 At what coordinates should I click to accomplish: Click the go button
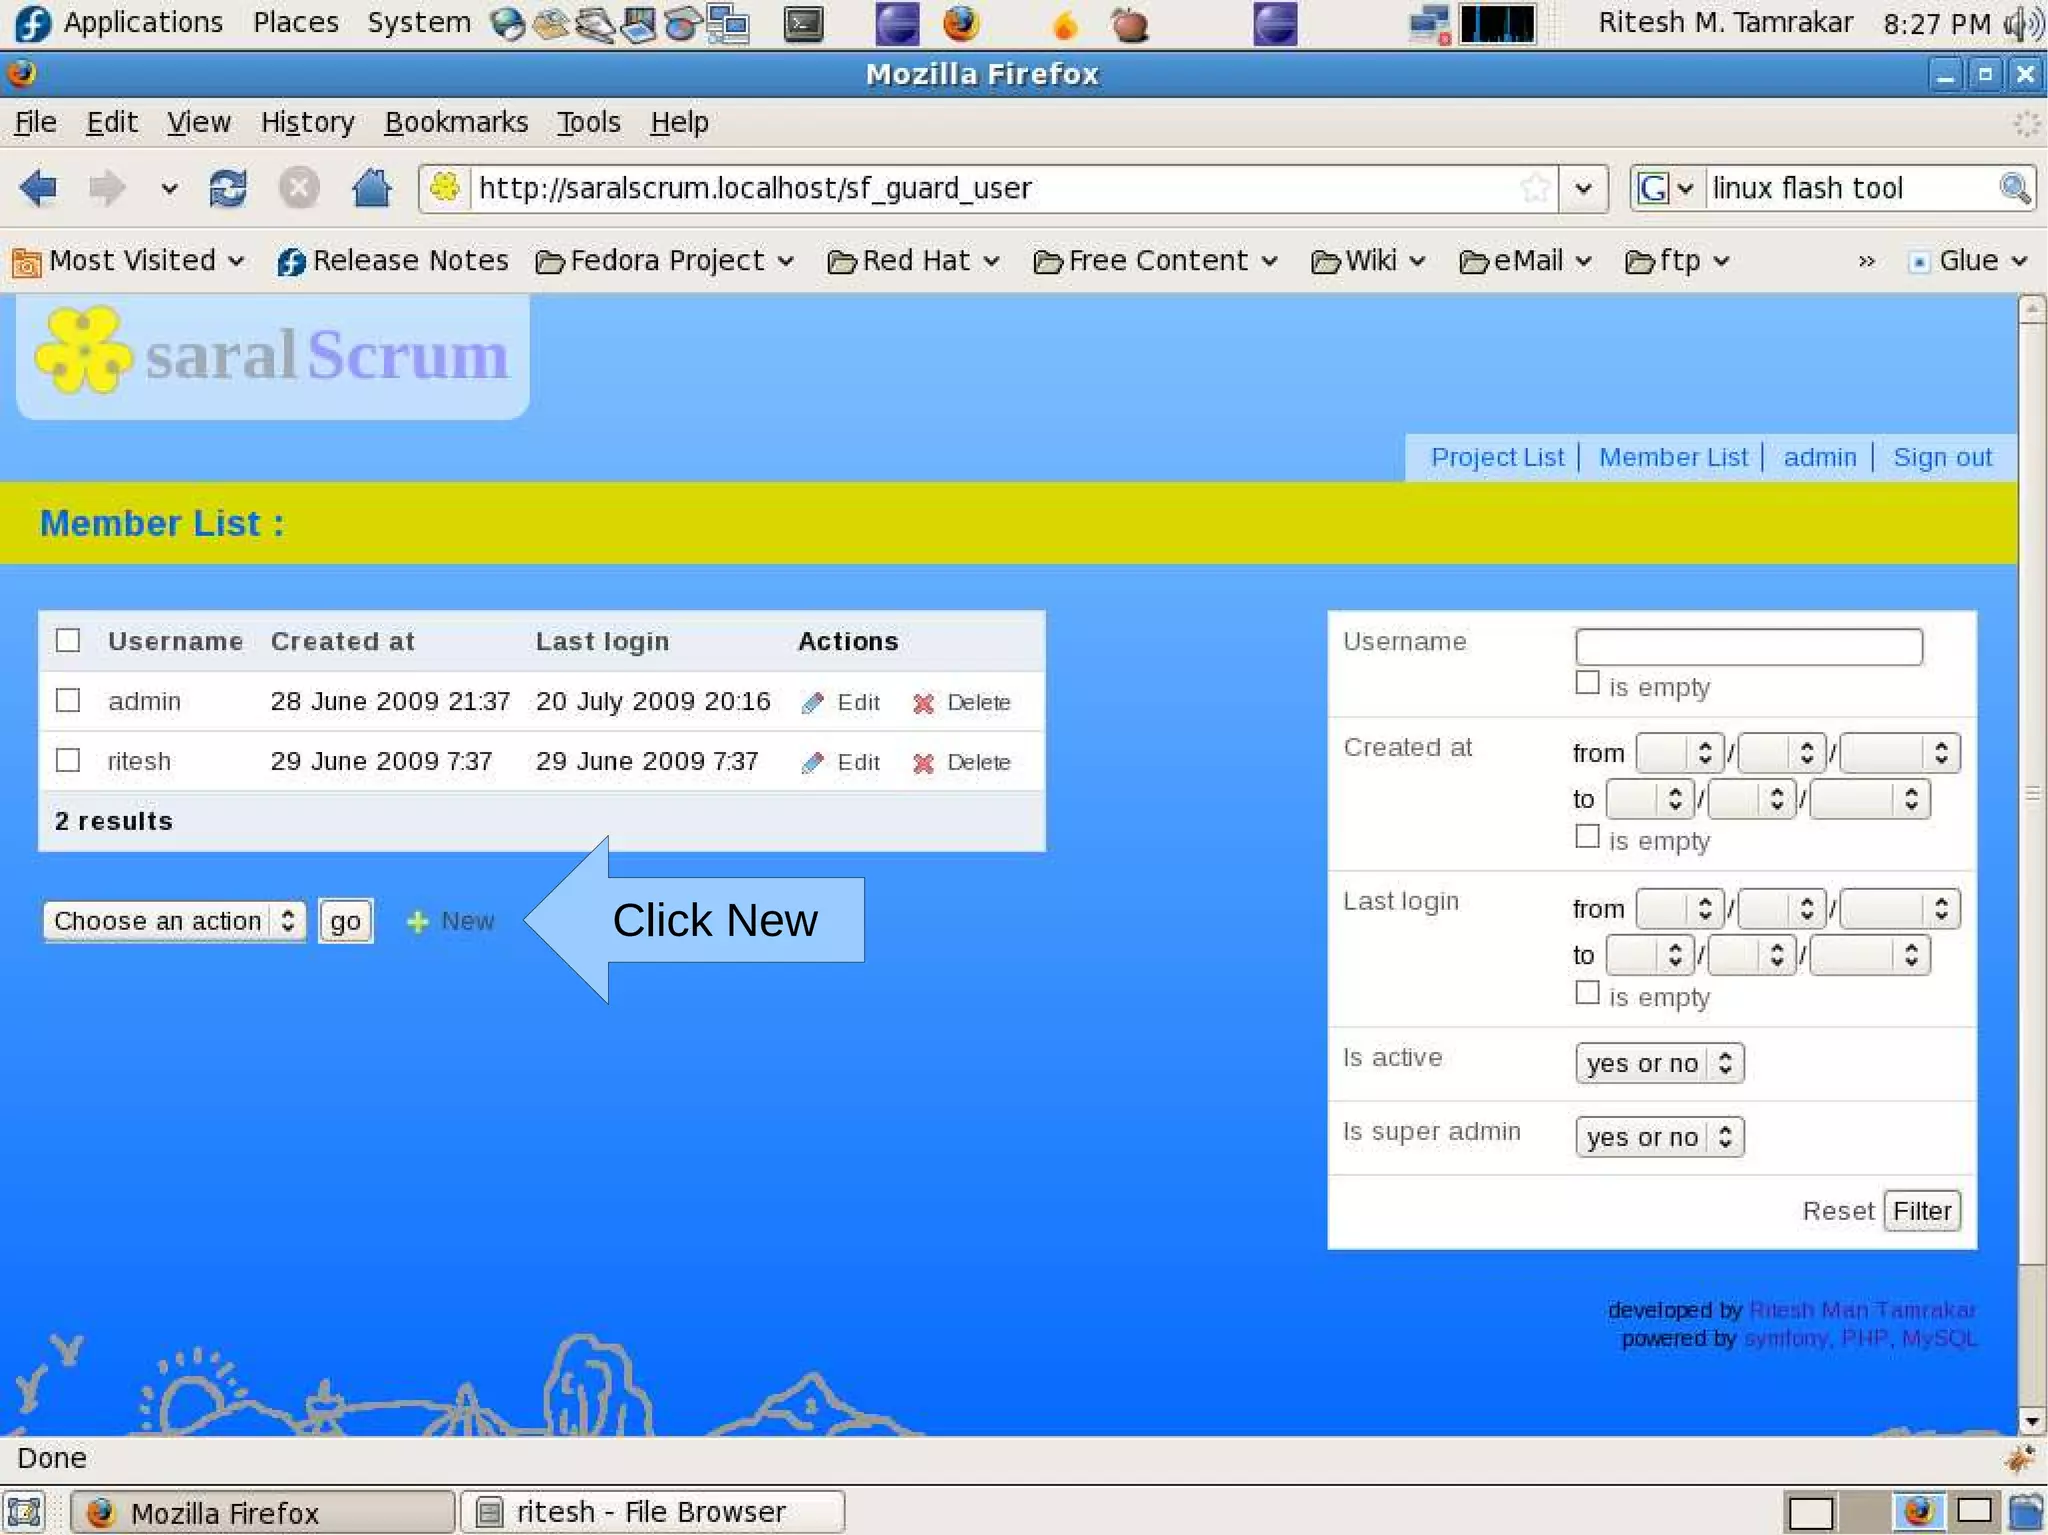pyautogui.click(x=346, y=921)
